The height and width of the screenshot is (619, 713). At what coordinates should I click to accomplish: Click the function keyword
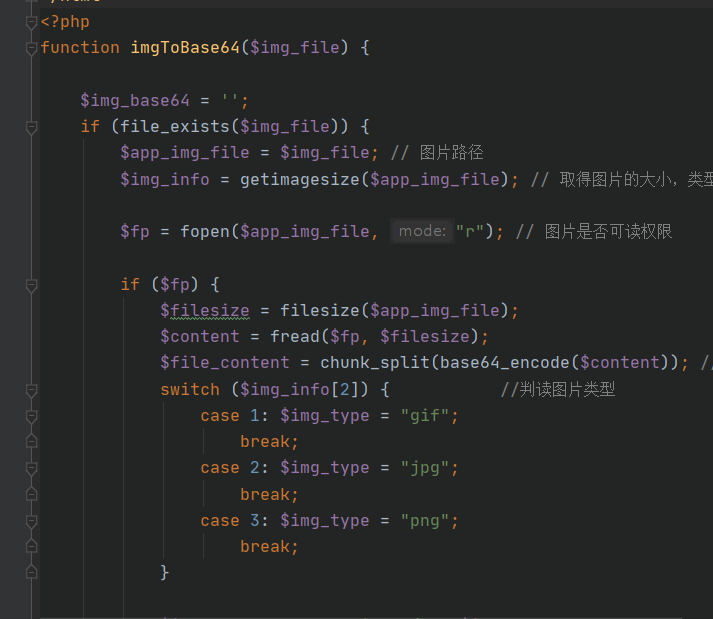coord(80,48)
